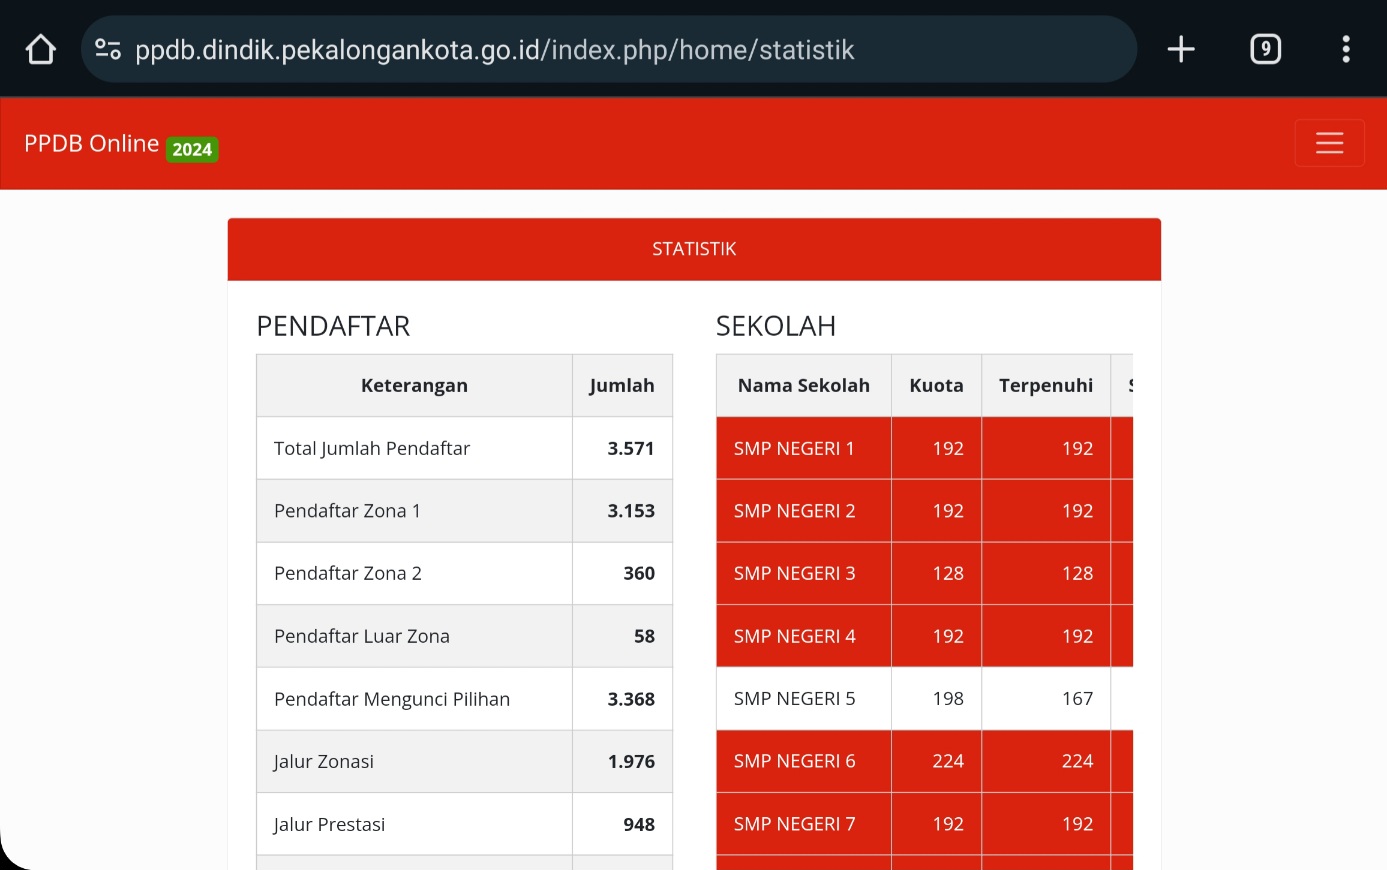Select the SMP NEGERI 7 row
The height and width of the screenshot is (870, 1387).
pos(925,825)
